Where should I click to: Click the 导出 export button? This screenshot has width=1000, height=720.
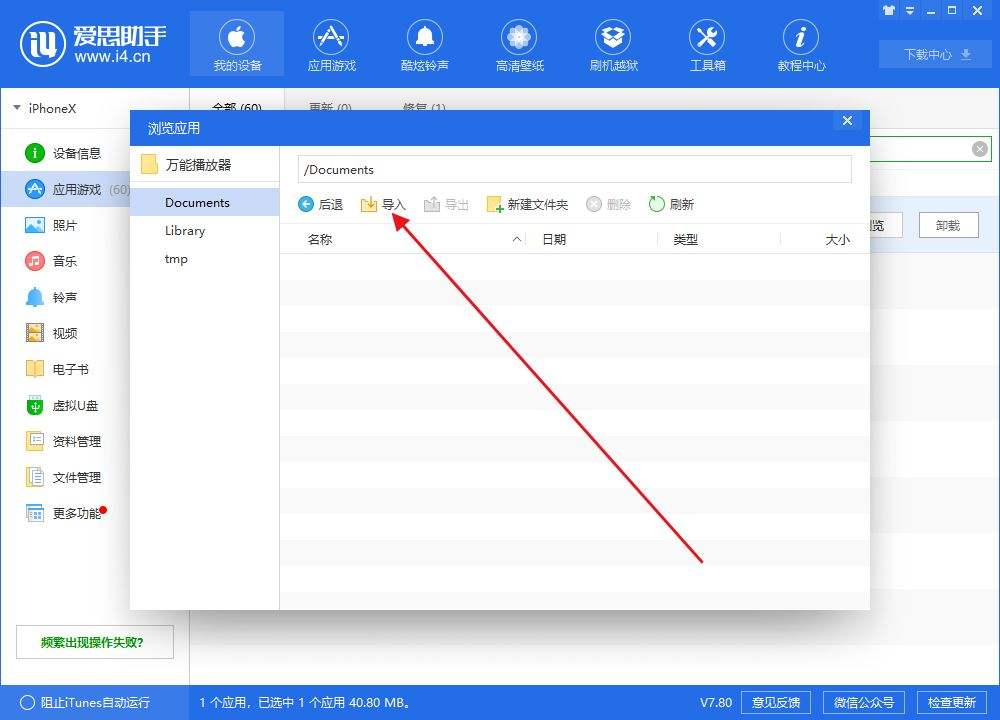[x=446, y=204]
